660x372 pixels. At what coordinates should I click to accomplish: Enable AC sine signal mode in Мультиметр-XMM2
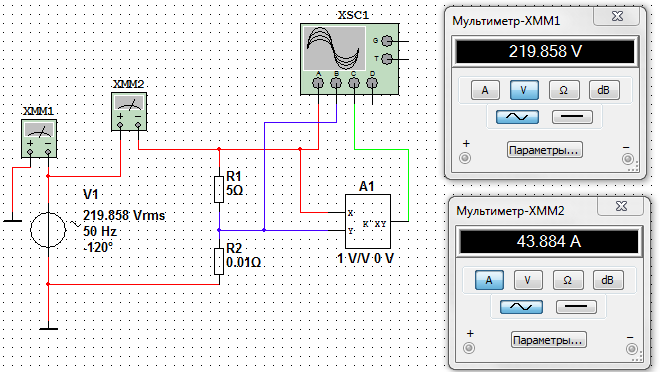tap(521, 307)
